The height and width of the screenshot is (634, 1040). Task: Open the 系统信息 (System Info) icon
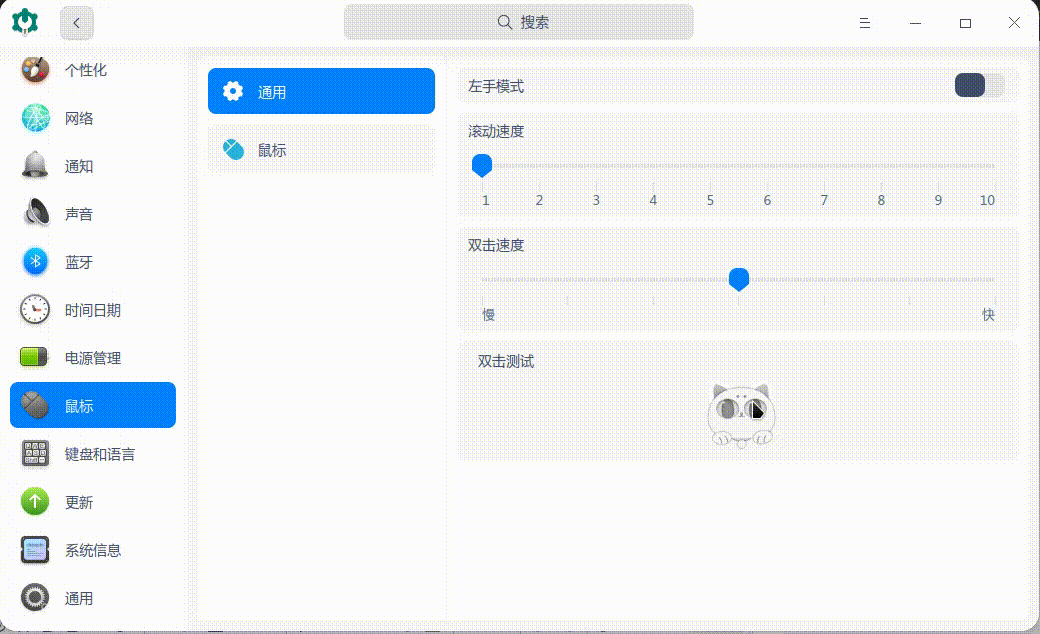pyautogui.click(x=34, y=550)
